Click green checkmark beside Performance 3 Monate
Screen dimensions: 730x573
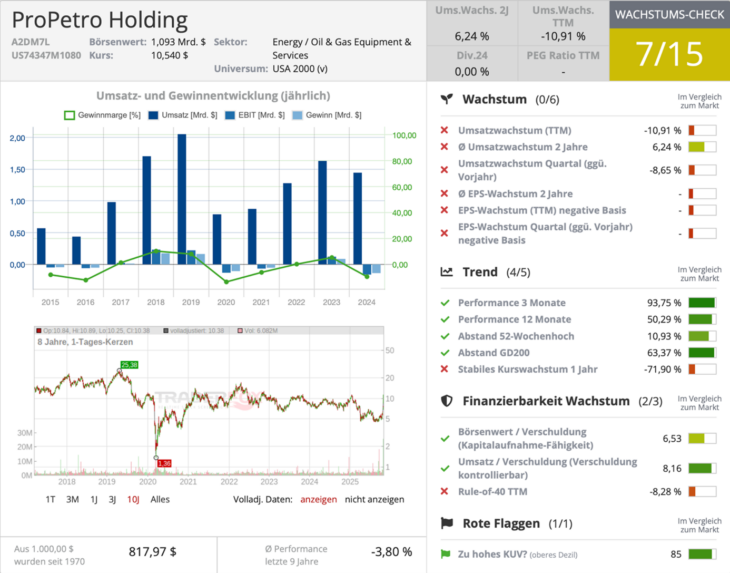click(445, 303)
